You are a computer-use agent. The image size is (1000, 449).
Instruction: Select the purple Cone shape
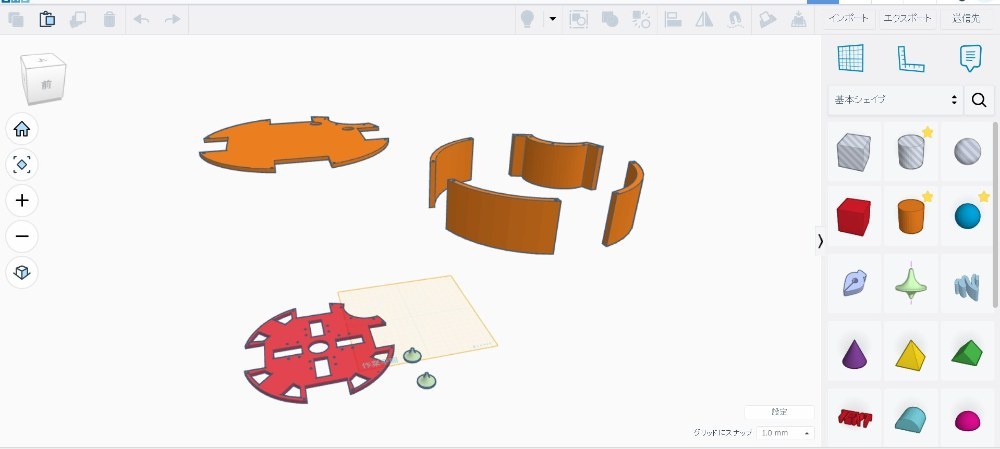pyautogui.click(x=854, y=354)
